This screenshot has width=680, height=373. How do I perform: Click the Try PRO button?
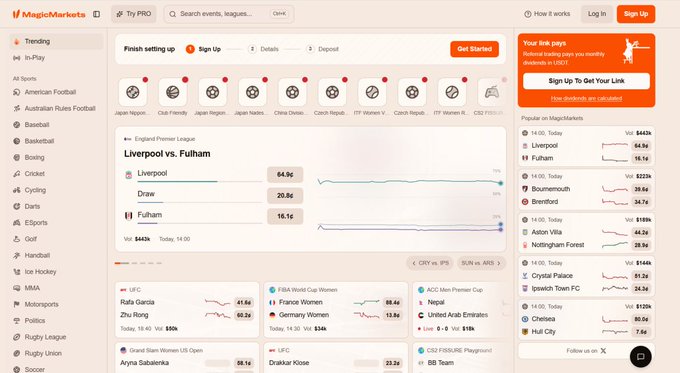click(x=134, y=14)
